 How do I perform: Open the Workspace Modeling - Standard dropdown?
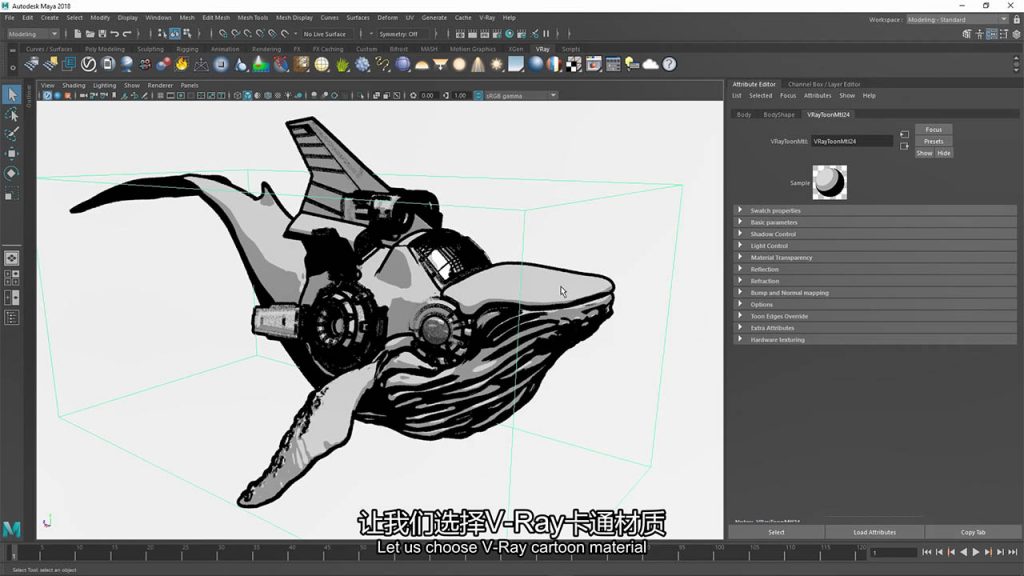coord(957,20)
